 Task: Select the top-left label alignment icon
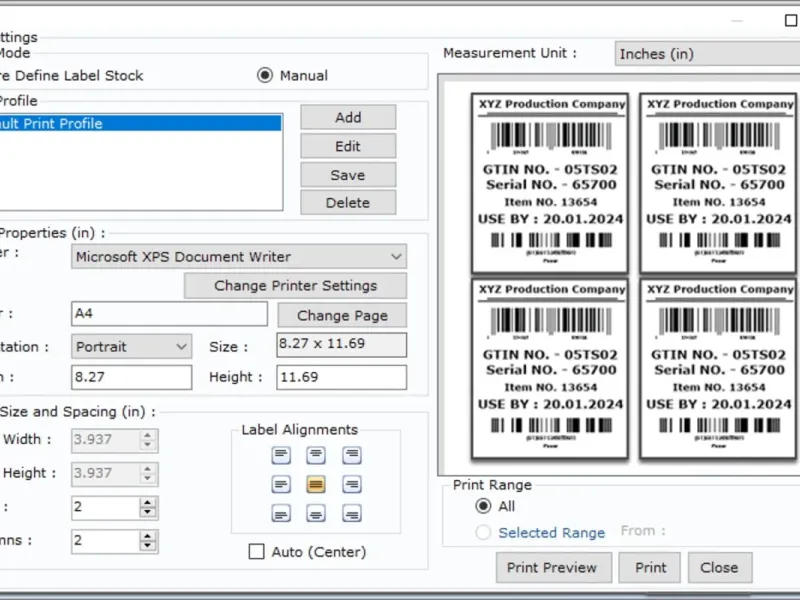281,456
